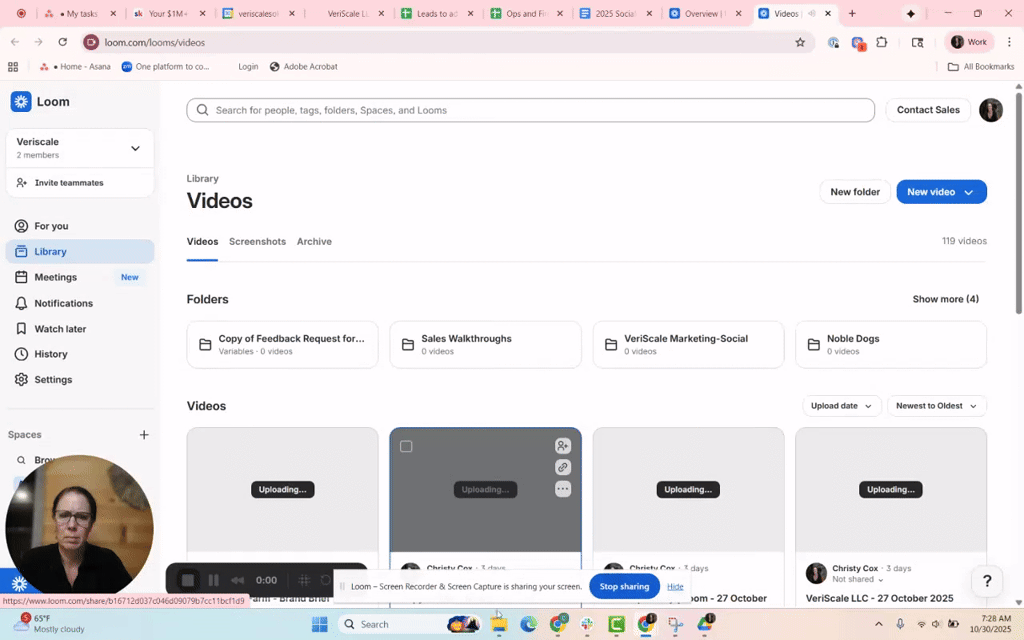Viewport: 1024px width, 640px height.
Task: Show more folders with Show more (4)
Action: (x=945, y=299)
